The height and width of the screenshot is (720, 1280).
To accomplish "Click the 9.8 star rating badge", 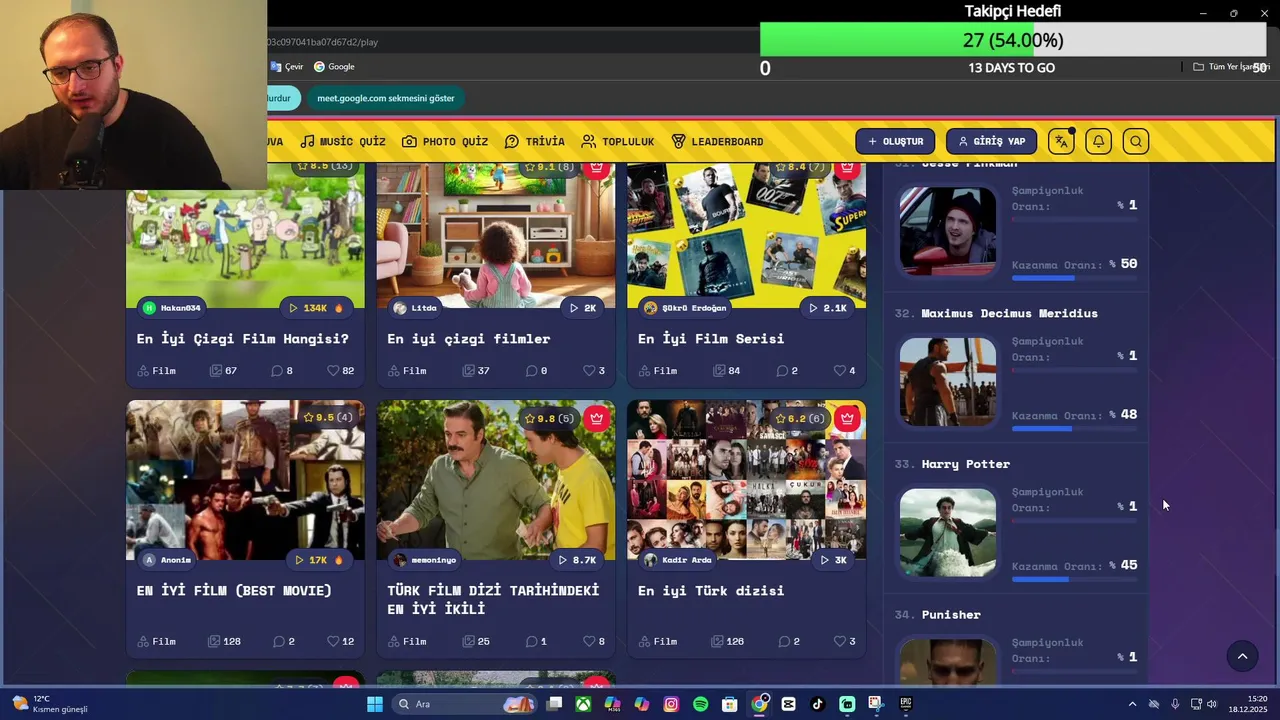I will [x=549, y=418].
